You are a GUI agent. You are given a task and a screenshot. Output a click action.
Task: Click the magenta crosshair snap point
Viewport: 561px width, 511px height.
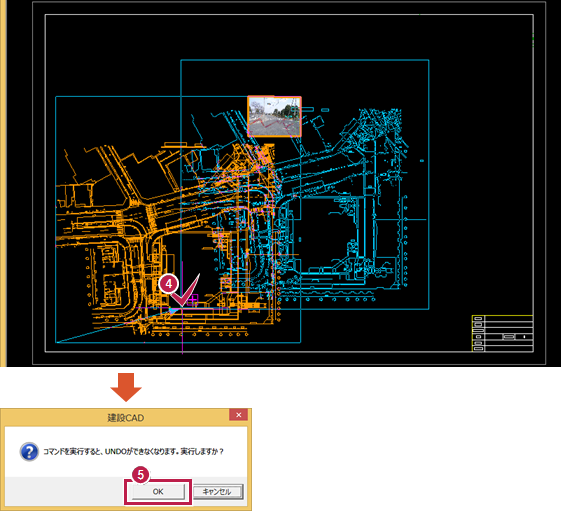[182, 308]
